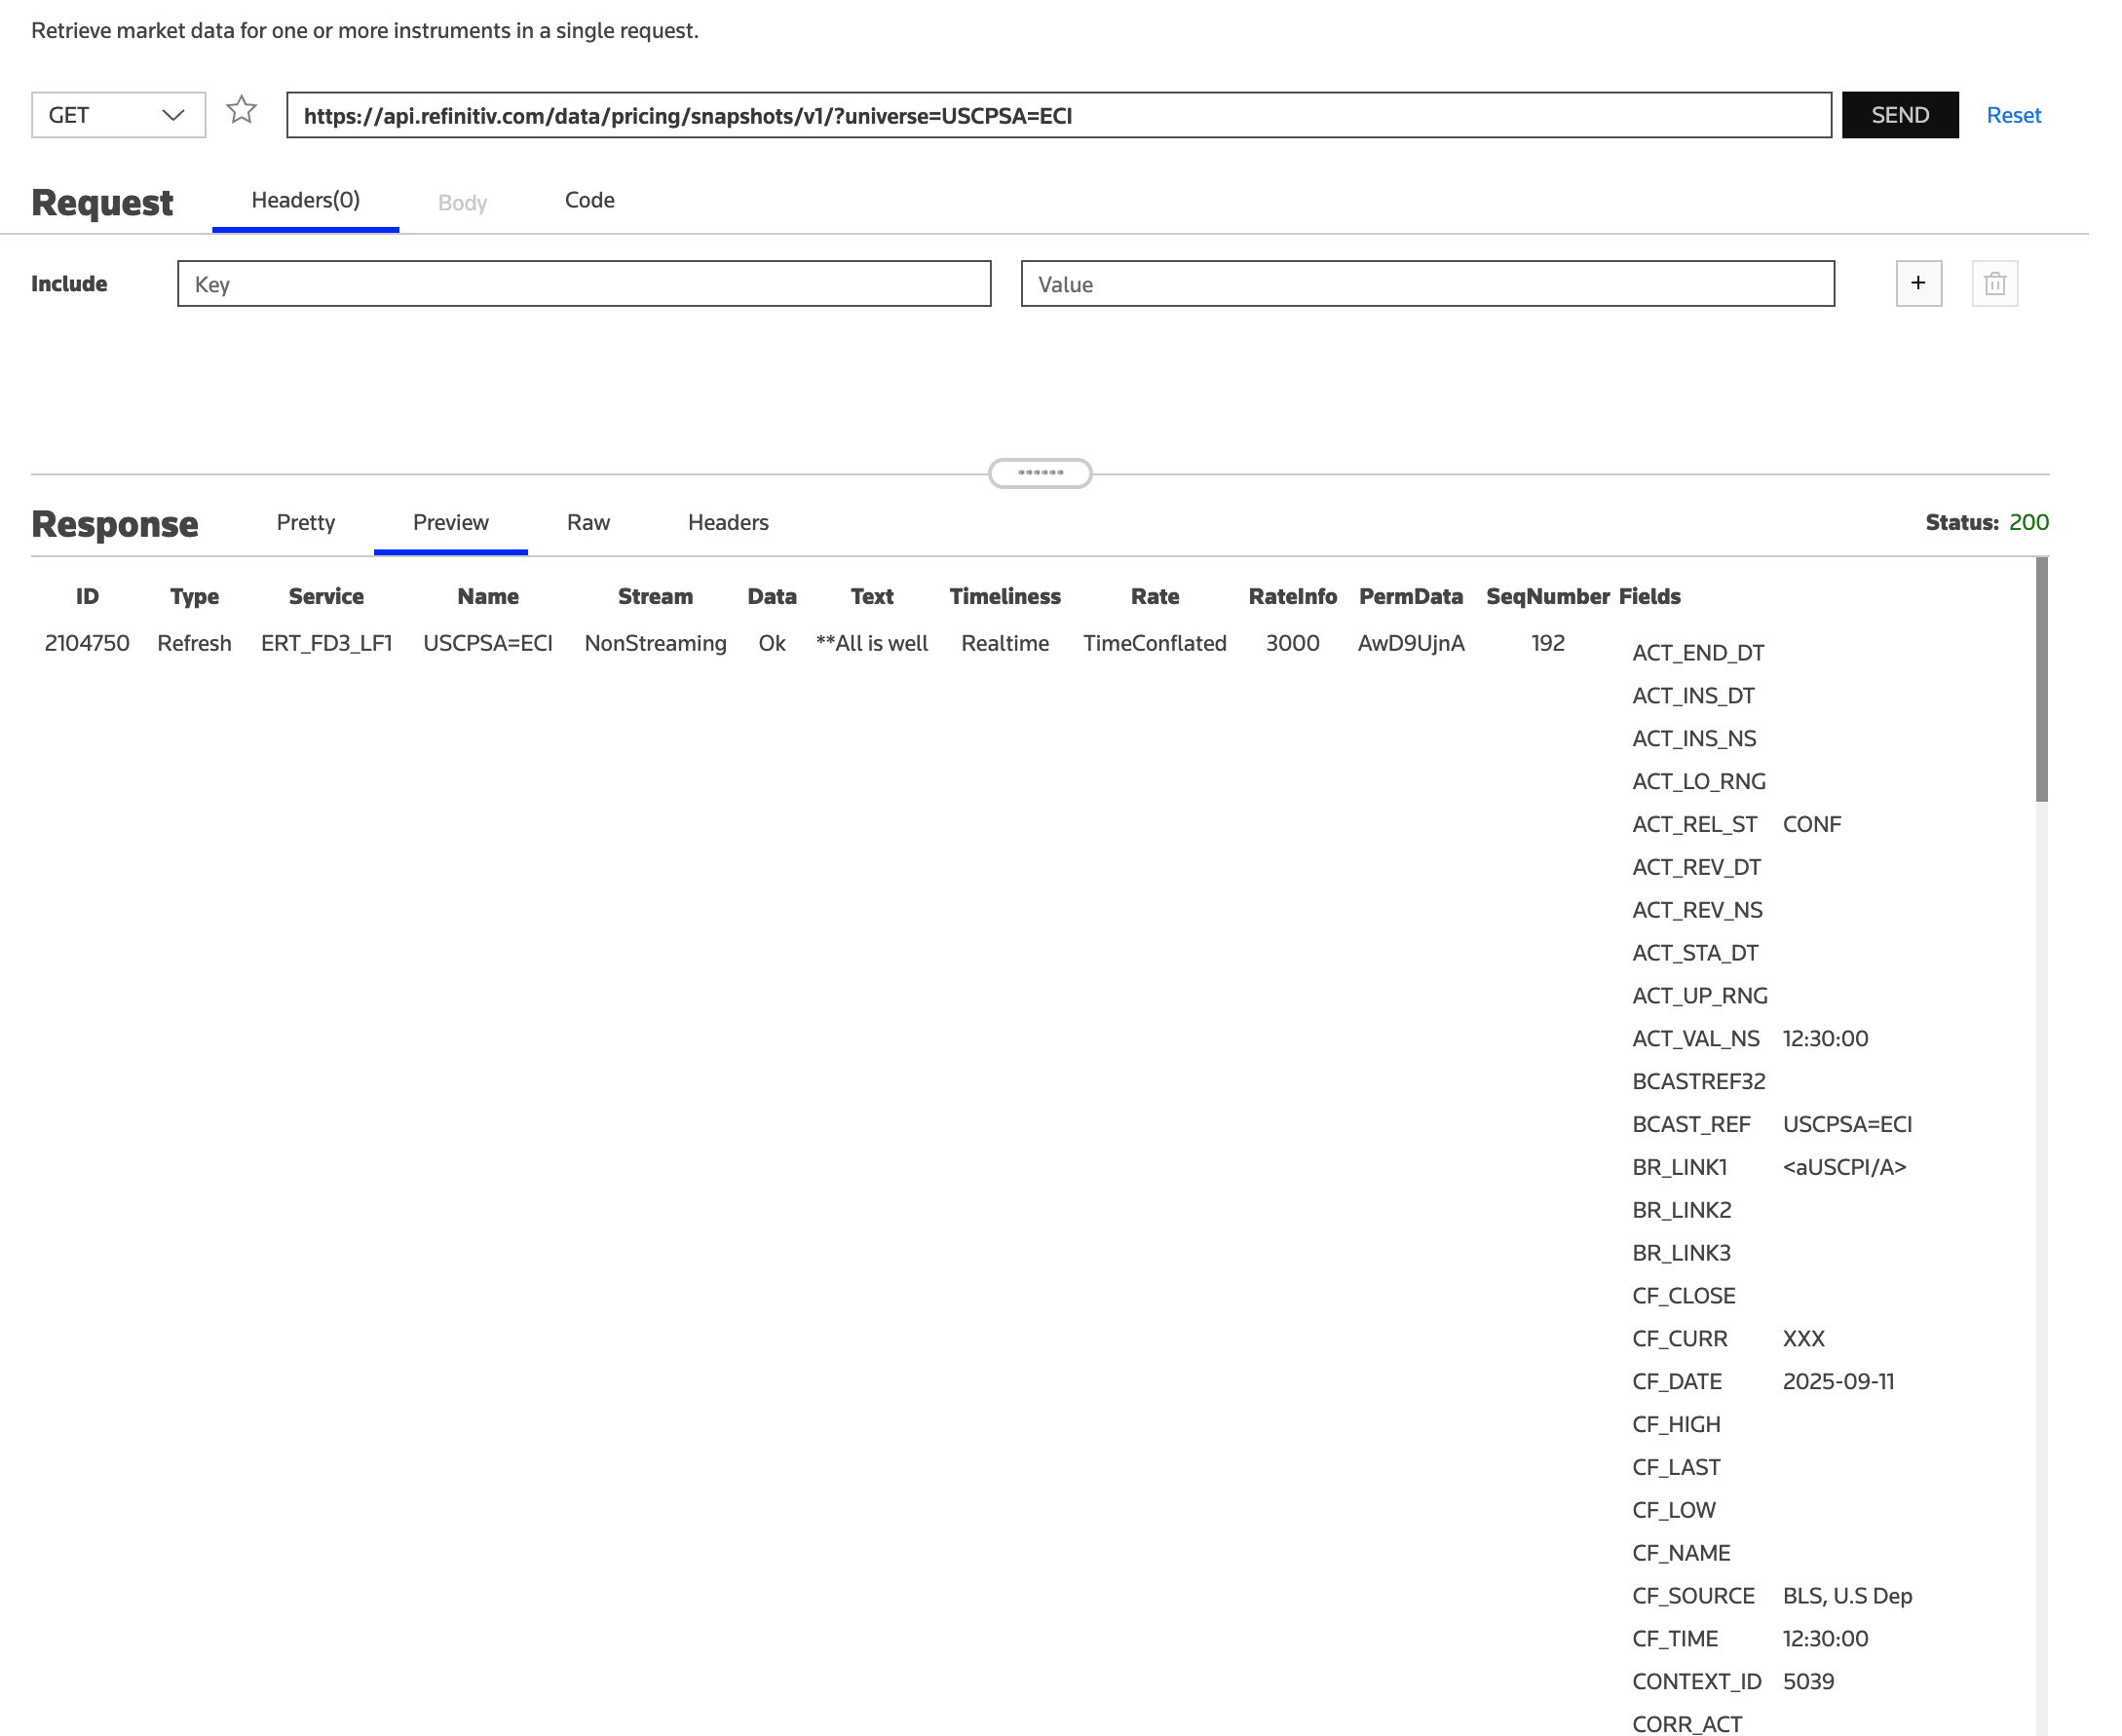Click the <aUSCPI/A> BR_LINK1 value
This screenshot has width=2122, height=1736.
1843,1167
